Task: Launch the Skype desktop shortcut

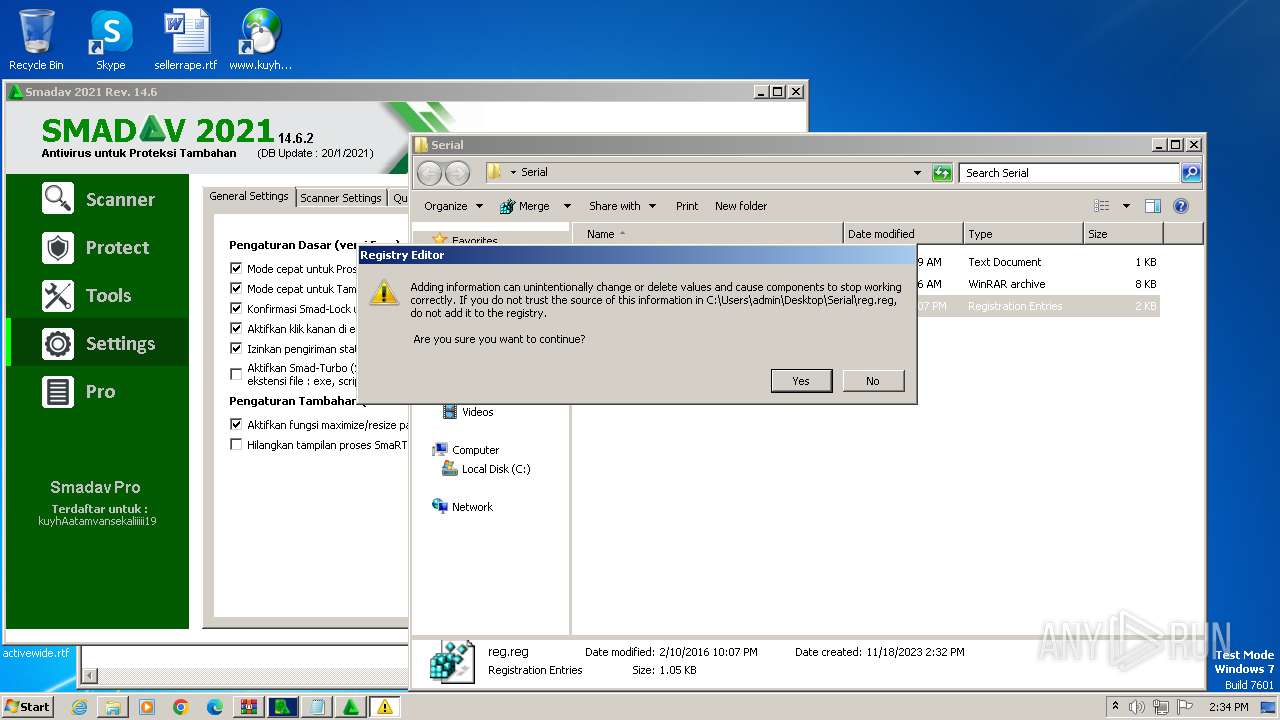Action: [x=111, y=40]
